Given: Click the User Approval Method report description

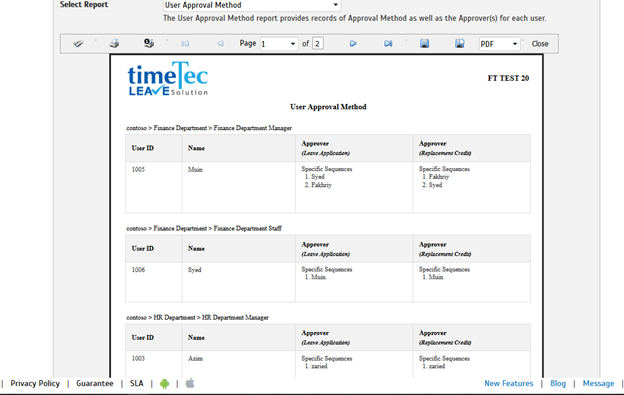Looking at the screenshot, I should 354,18.
